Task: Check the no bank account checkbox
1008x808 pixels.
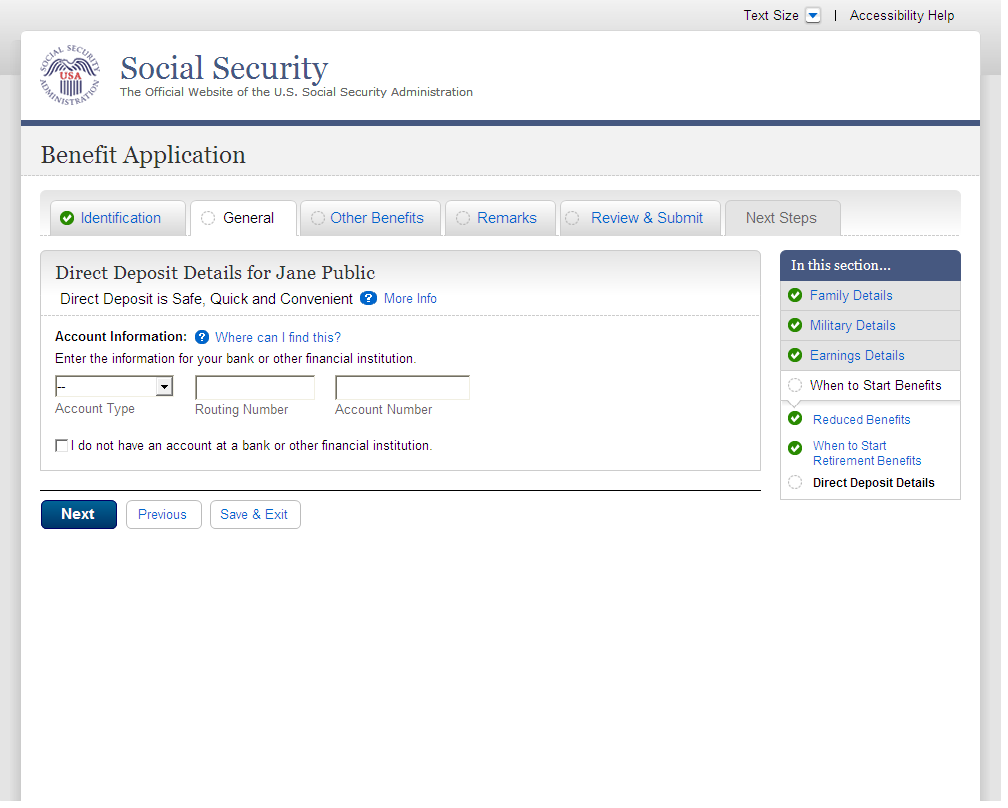Action: point(62,446)
